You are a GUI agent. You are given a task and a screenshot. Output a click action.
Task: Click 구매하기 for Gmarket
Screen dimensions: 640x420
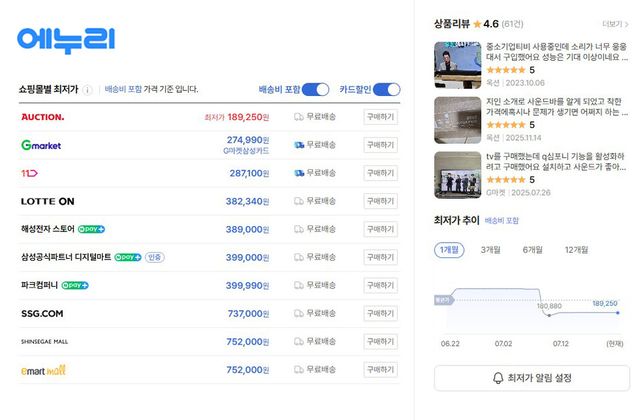point(380,145)
